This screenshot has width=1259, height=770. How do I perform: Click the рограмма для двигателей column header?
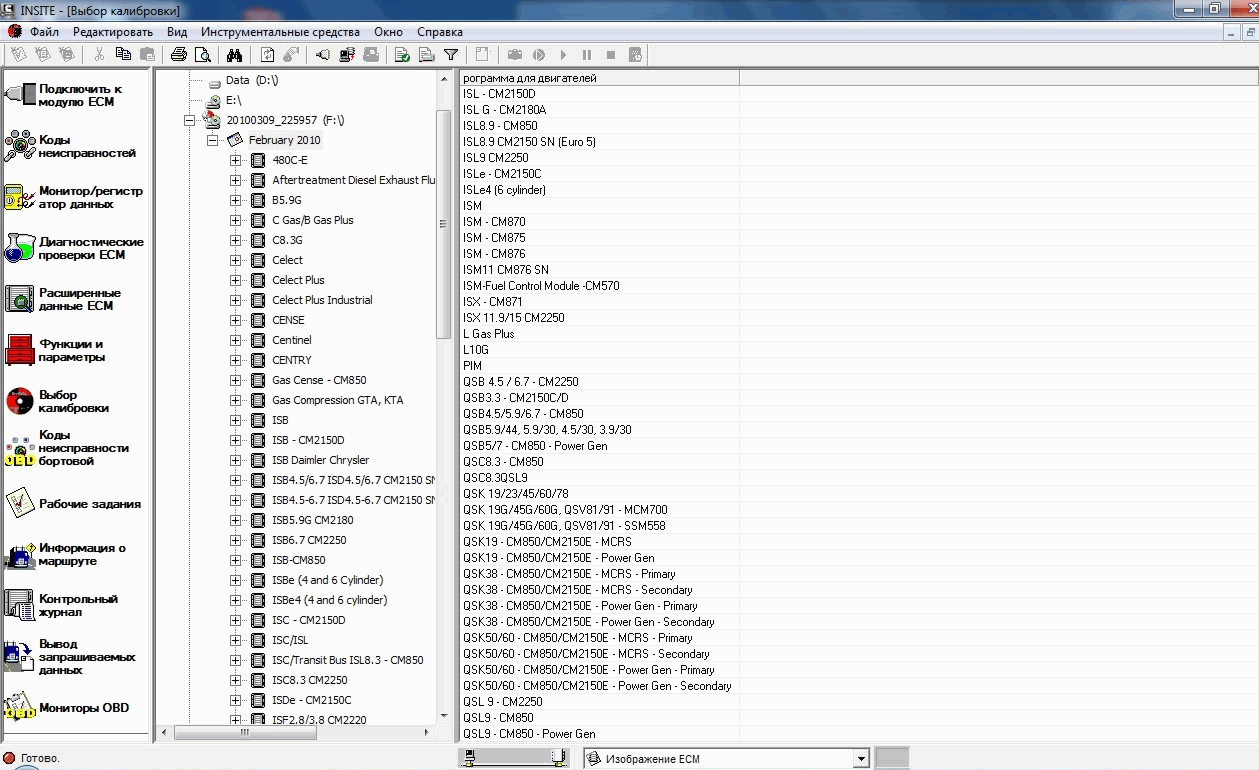pyautogui.click(x=599, y=78)
